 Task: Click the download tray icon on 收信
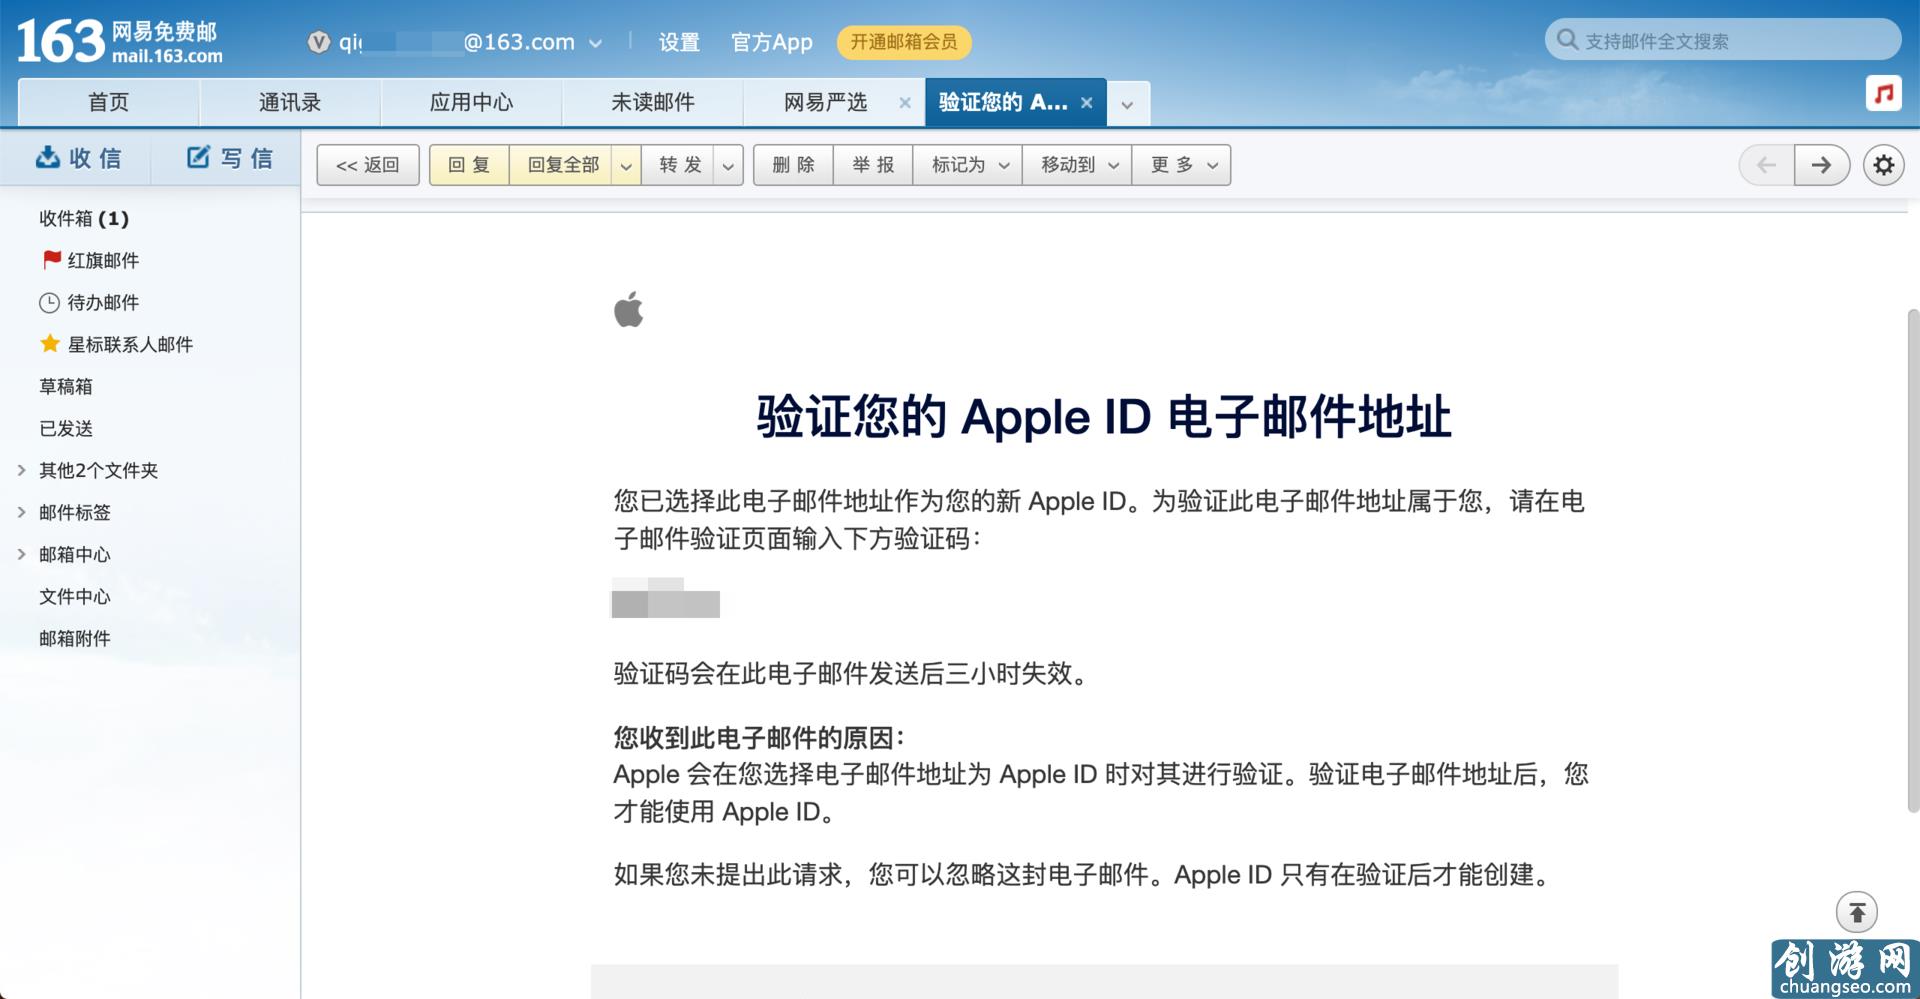(47, 157)
